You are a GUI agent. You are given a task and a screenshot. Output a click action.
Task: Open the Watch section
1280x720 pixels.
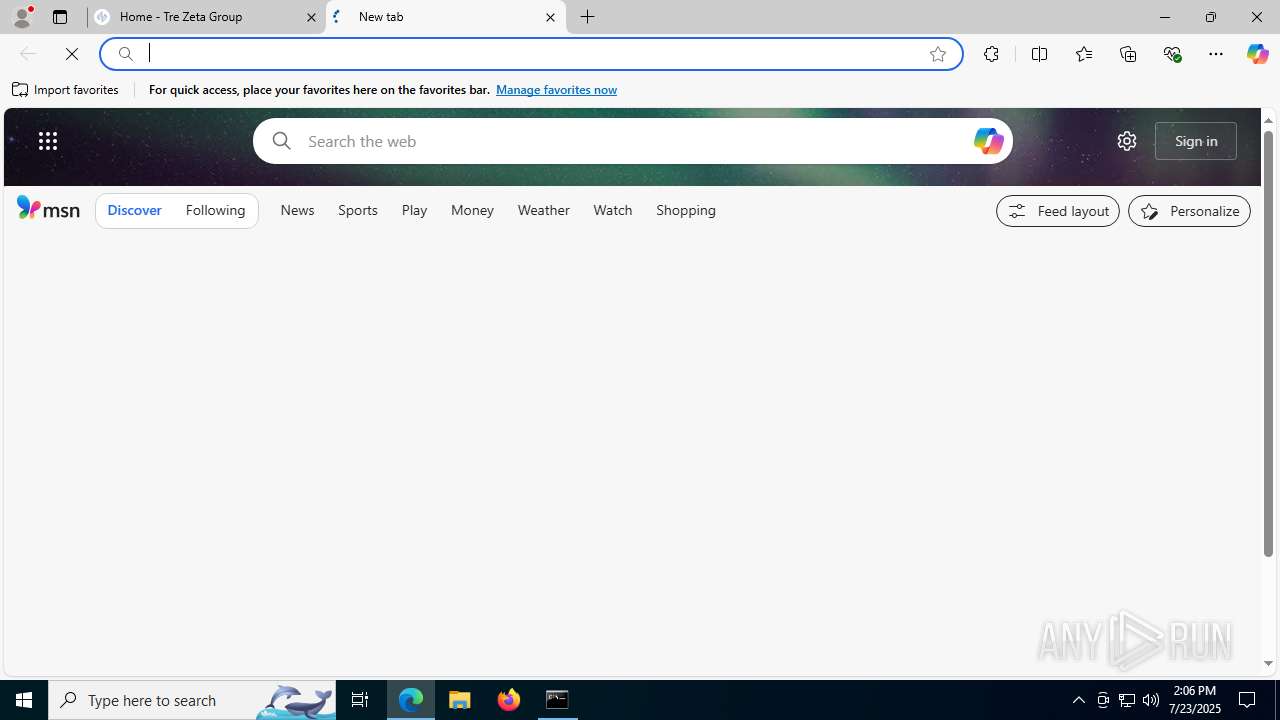613,210
